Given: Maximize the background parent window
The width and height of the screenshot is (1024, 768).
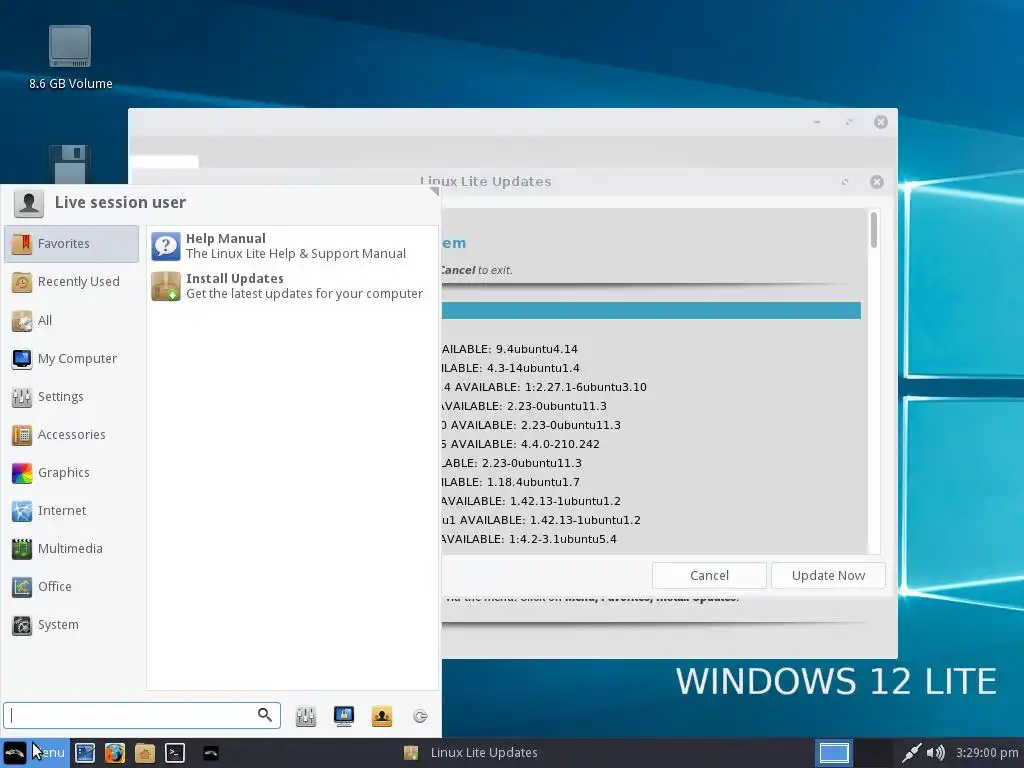Looking at the screenshot, I should tap(849, 122).
